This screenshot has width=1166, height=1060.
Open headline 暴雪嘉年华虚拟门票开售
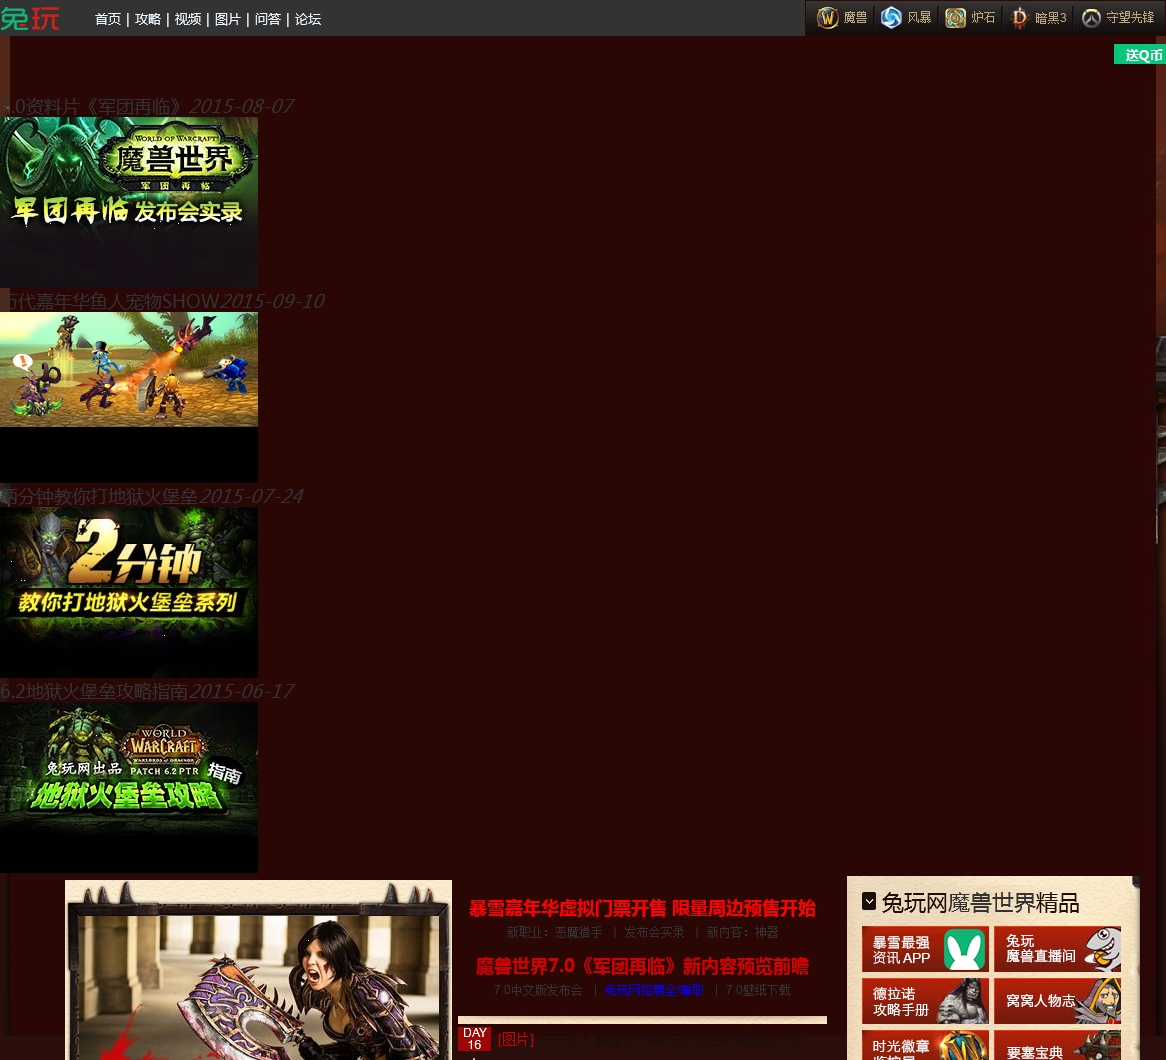pos(642,908)
